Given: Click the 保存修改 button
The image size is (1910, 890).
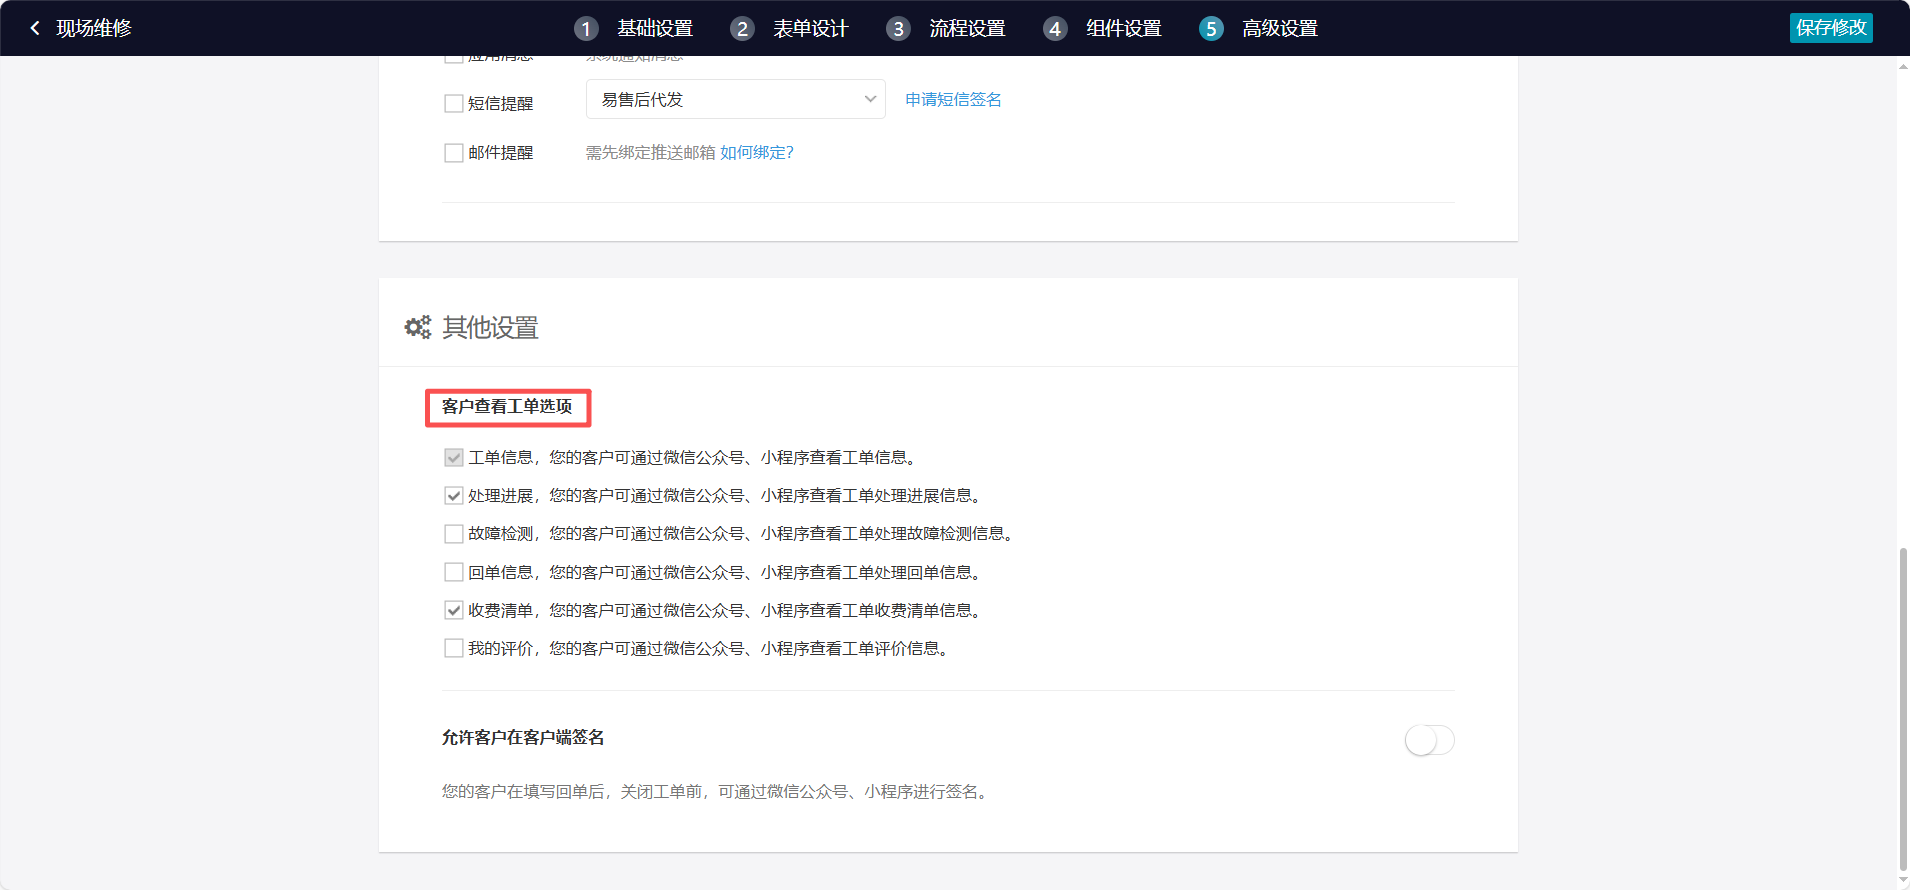Looking at the screenshot, I should [1830, 28].
